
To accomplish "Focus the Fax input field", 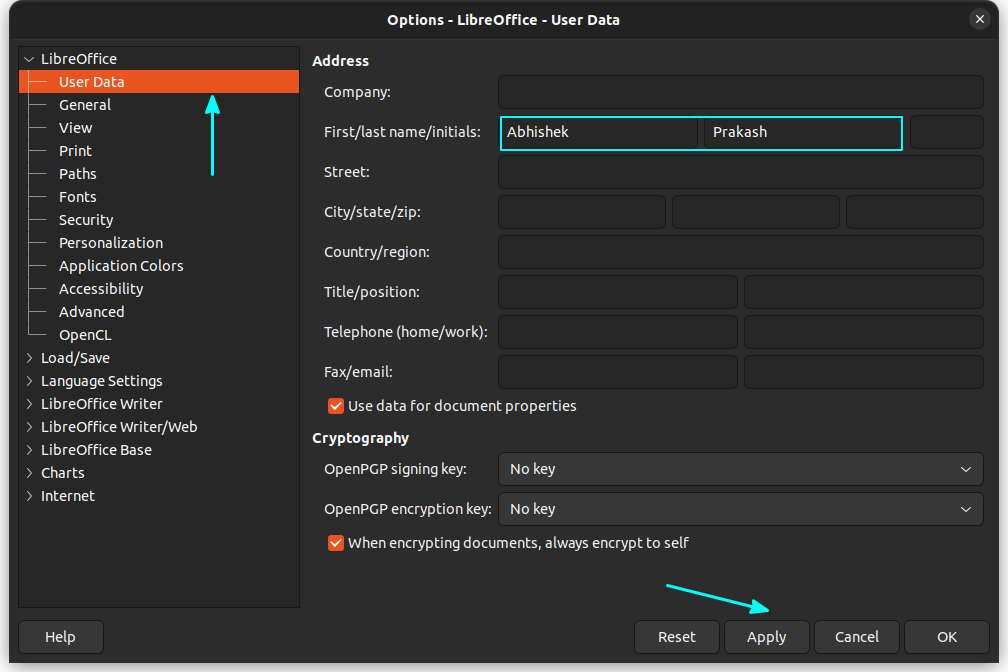I will [x=618, y=372].
